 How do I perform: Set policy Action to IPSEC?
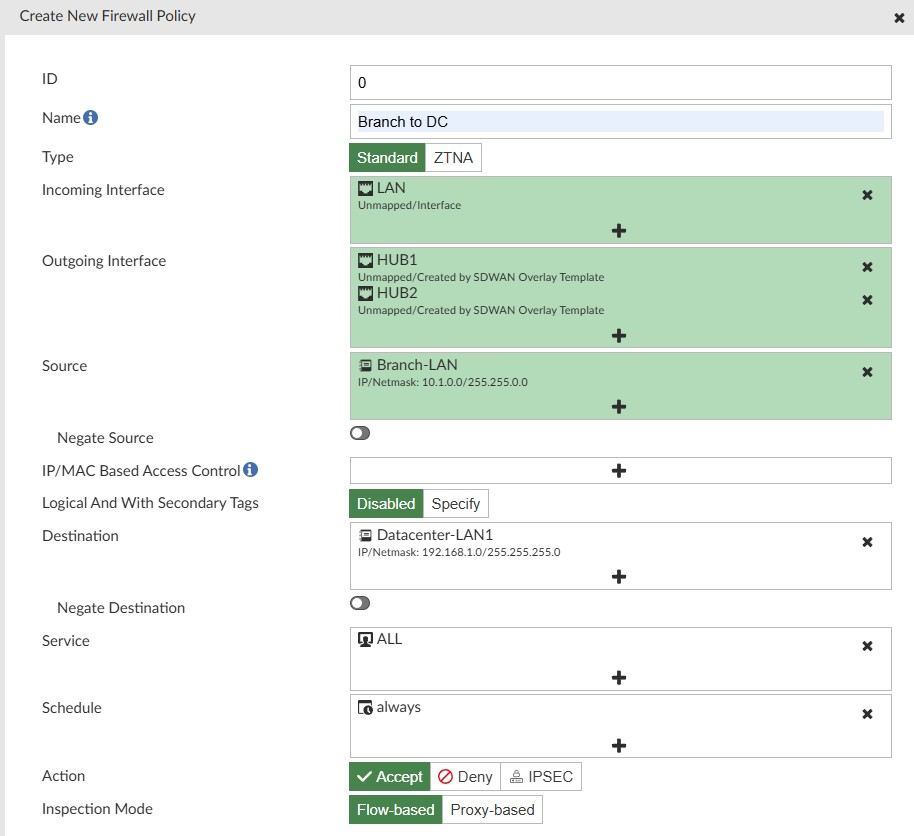[x=540, y=777]
